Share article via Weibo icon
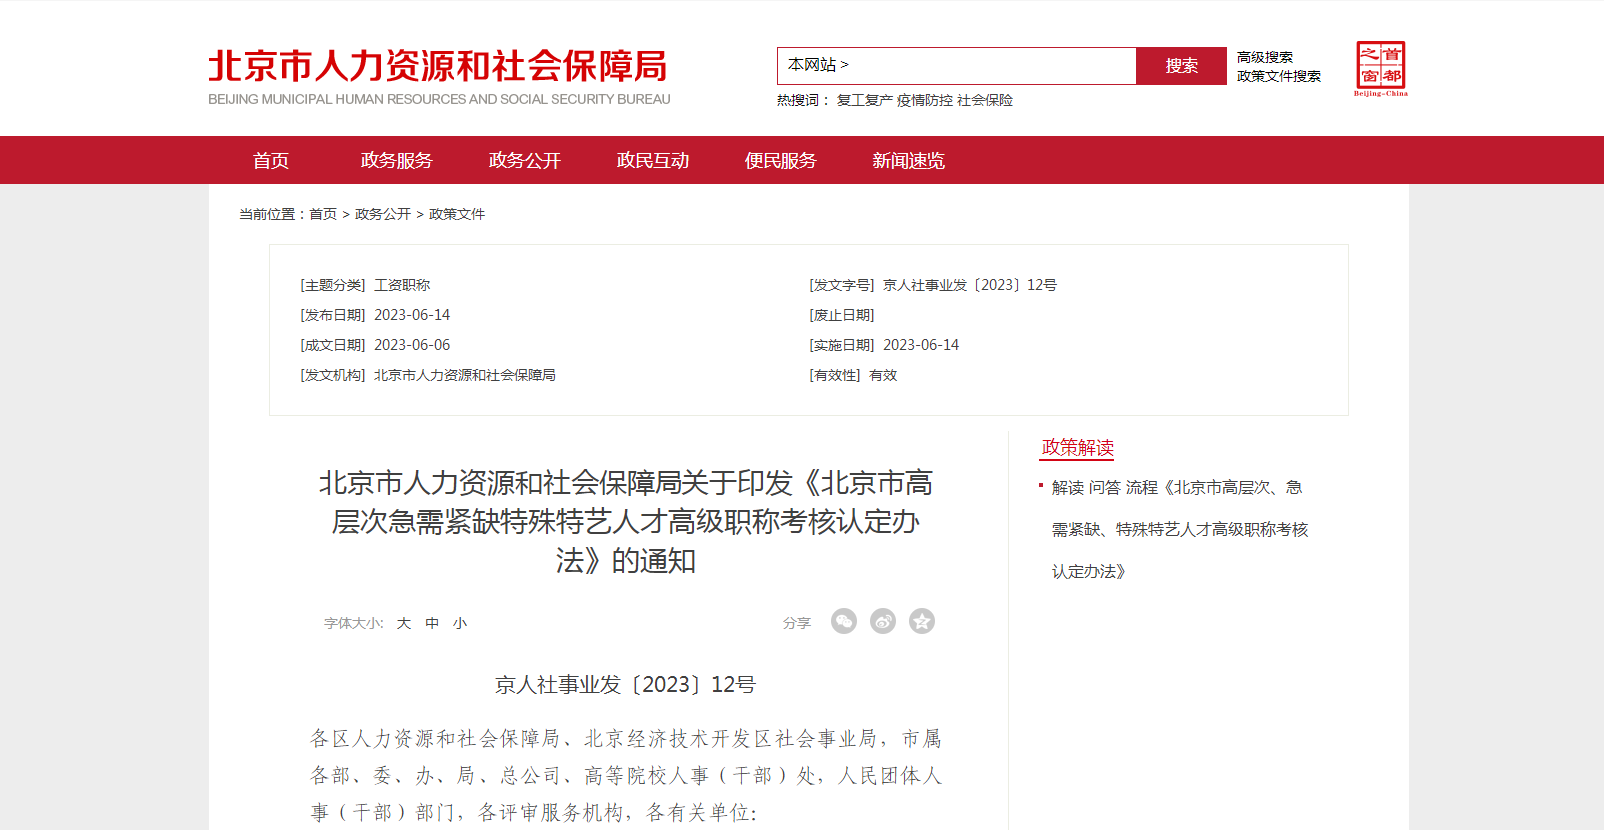This screenshot has height=830, width=1604. click(x=883, y=622)
